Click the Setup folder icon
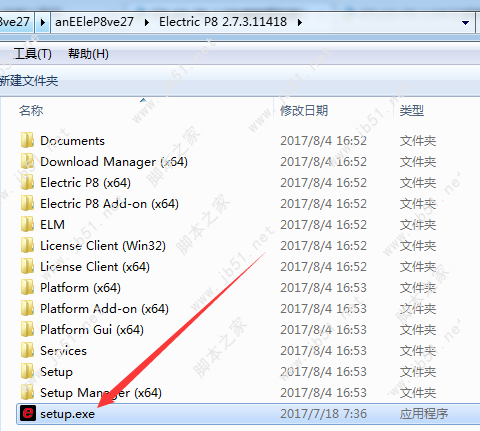This screenshot has height=431, width=480. pos(27,371)
